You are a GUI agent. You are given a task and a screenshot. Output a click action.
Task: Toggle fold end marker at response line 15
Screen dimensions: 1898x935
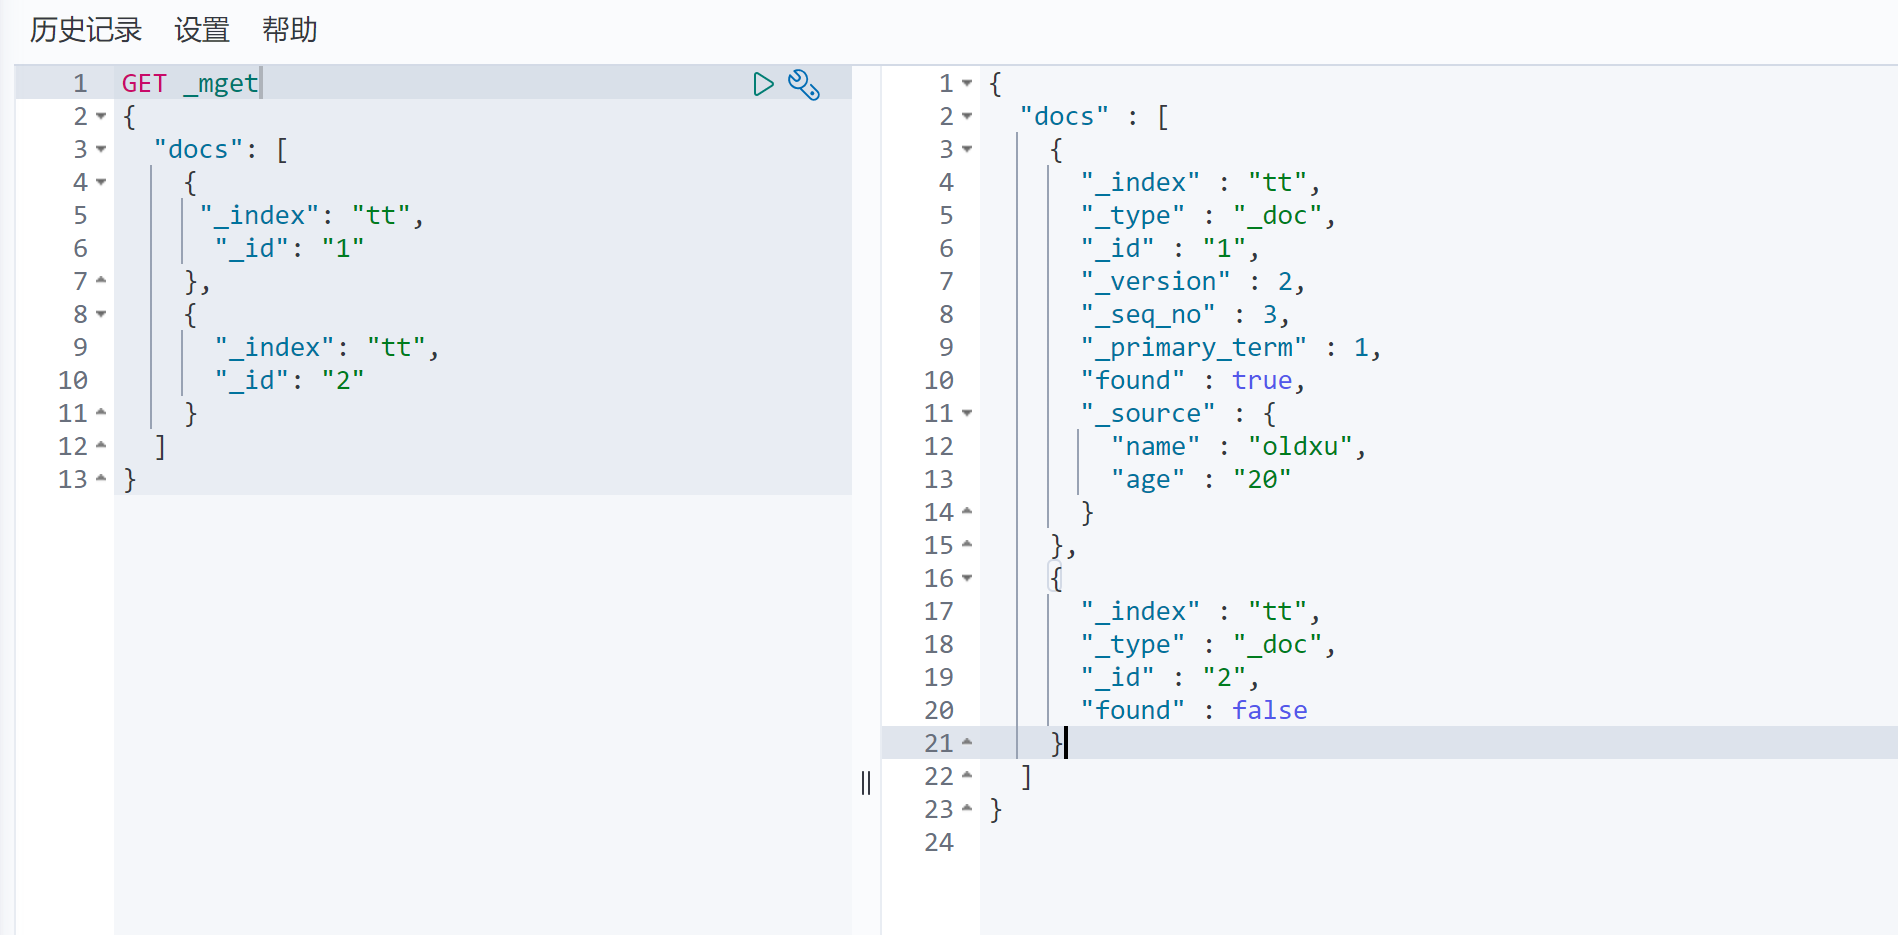[x=967, y=545]
